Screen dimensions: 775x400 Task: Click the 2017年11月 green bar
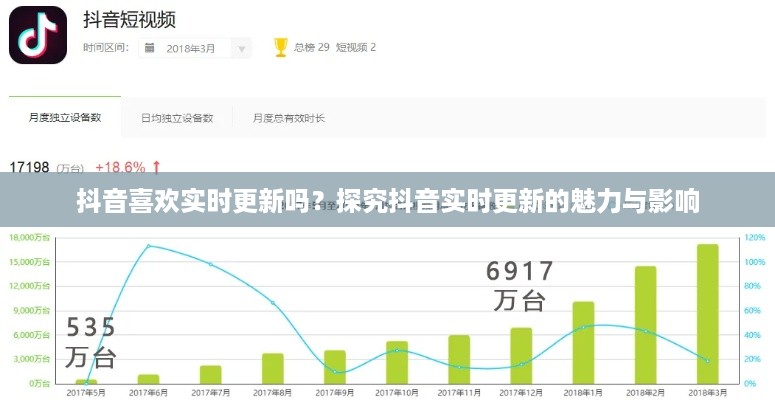459,359
